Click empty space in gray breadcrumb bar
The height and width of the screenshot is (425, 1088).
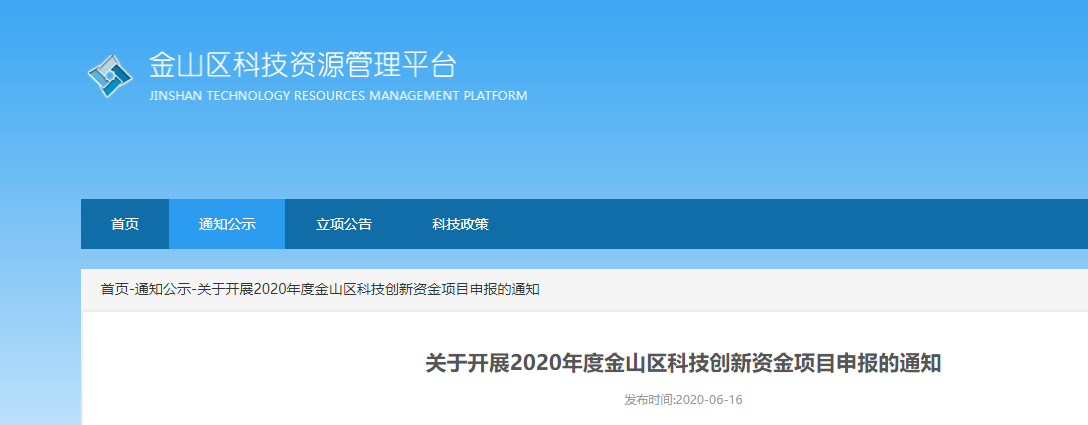pos(800,289)
